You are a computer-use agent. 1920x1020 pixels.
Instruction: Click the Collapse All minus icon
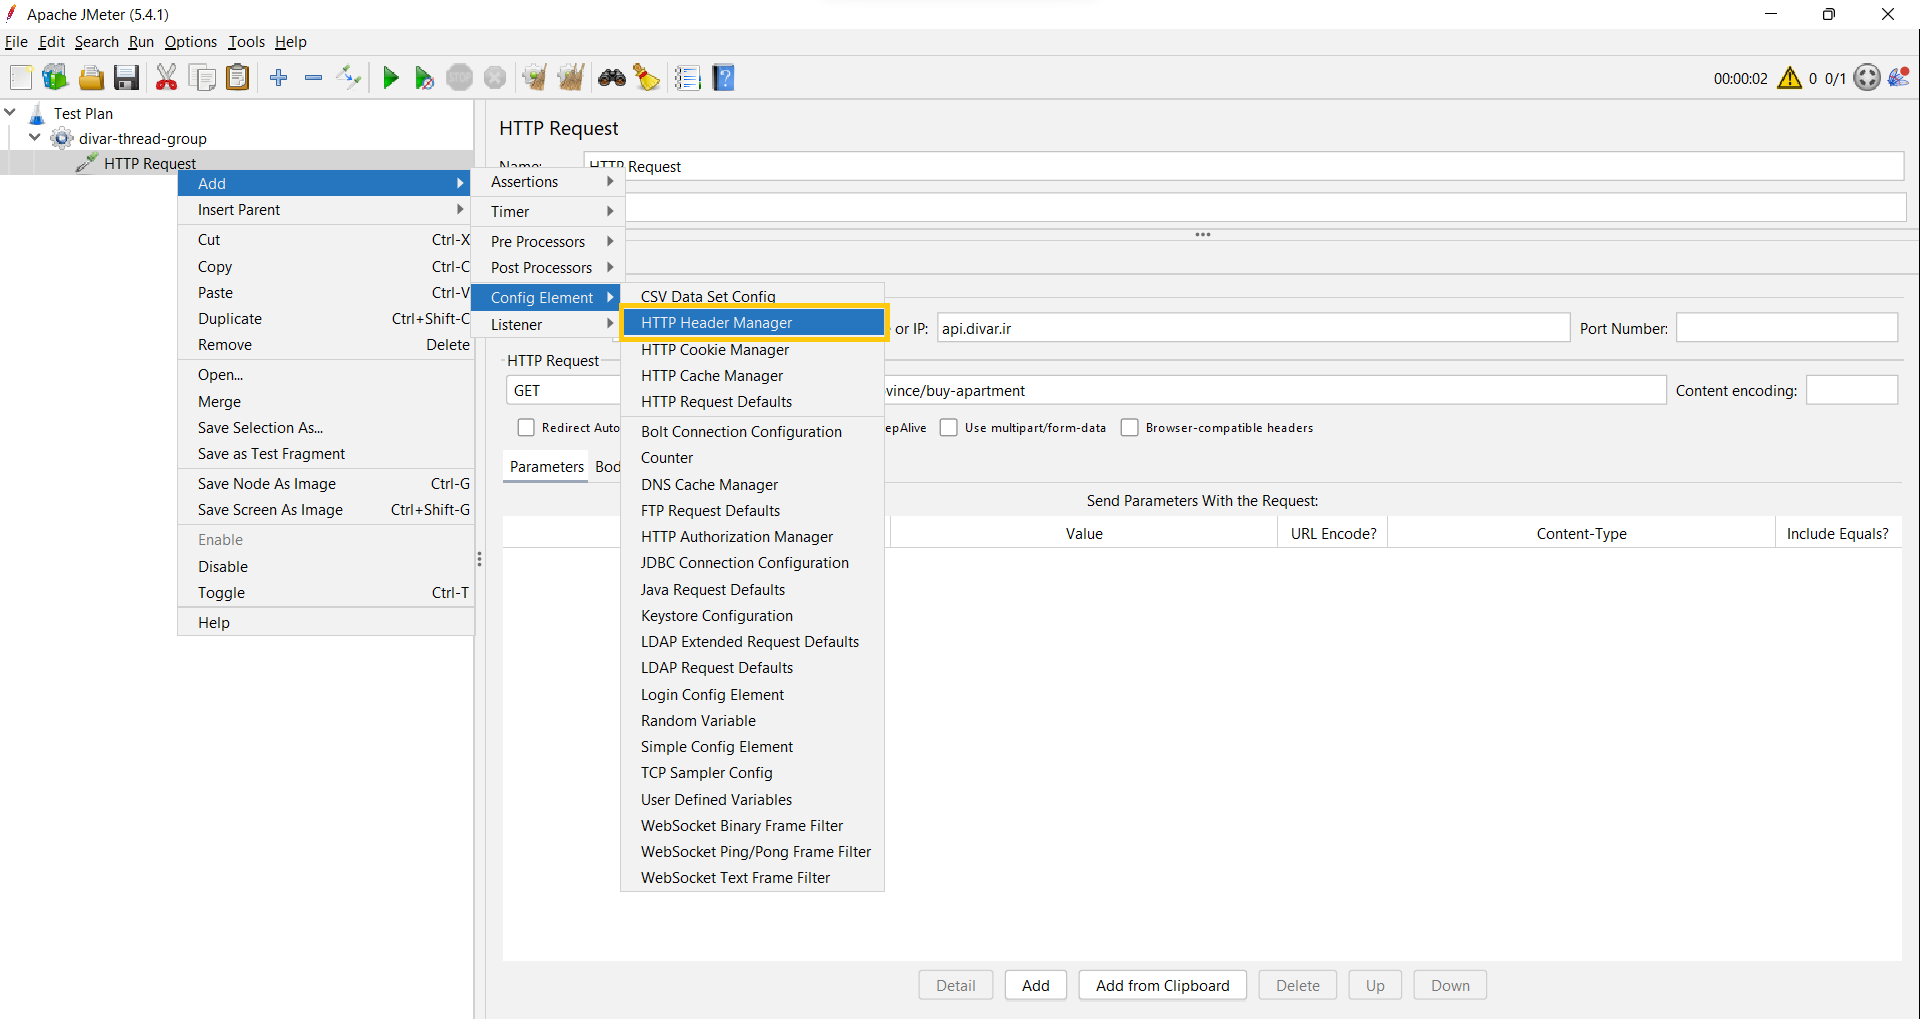tap(313, 77)
